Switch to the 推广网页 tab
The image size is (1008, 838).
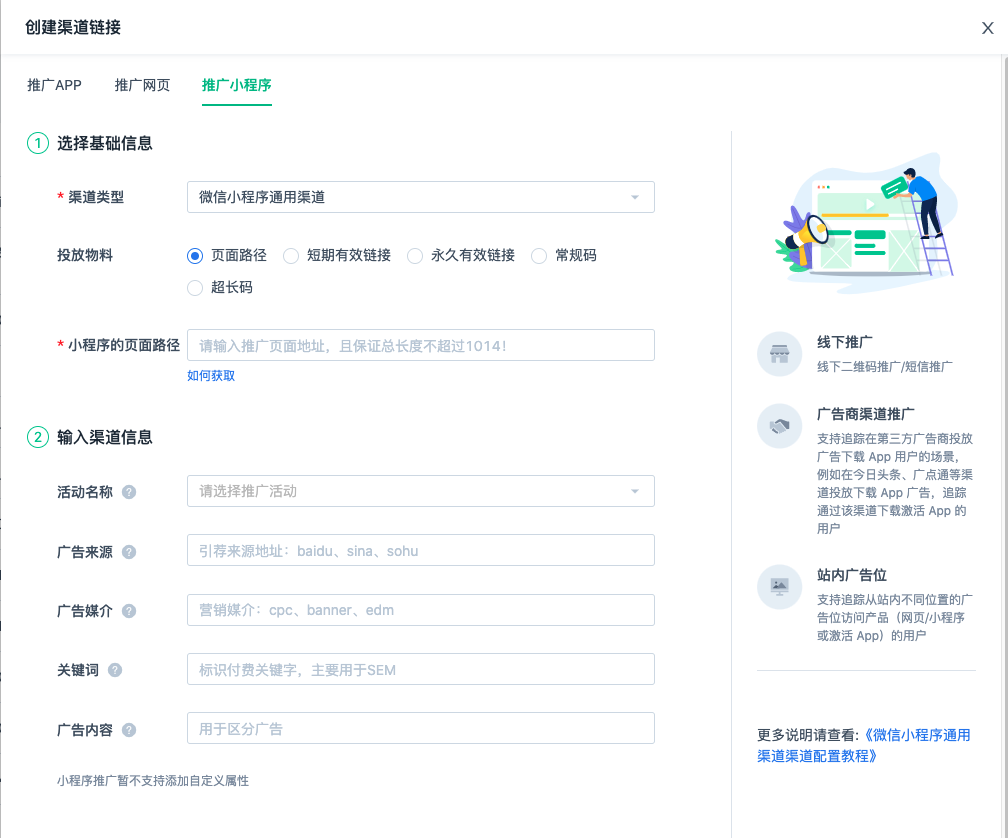[x=142, y=85]
